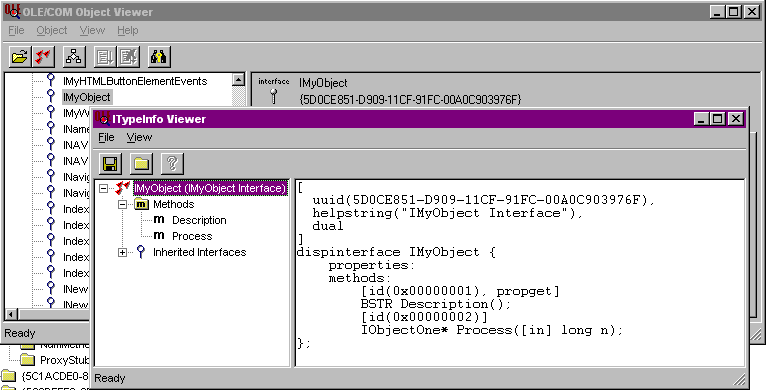Select IMyObject in Object Viewer interface list
Image resolution: width=766 pixels, height=390 pixels.
click(87, 97)
